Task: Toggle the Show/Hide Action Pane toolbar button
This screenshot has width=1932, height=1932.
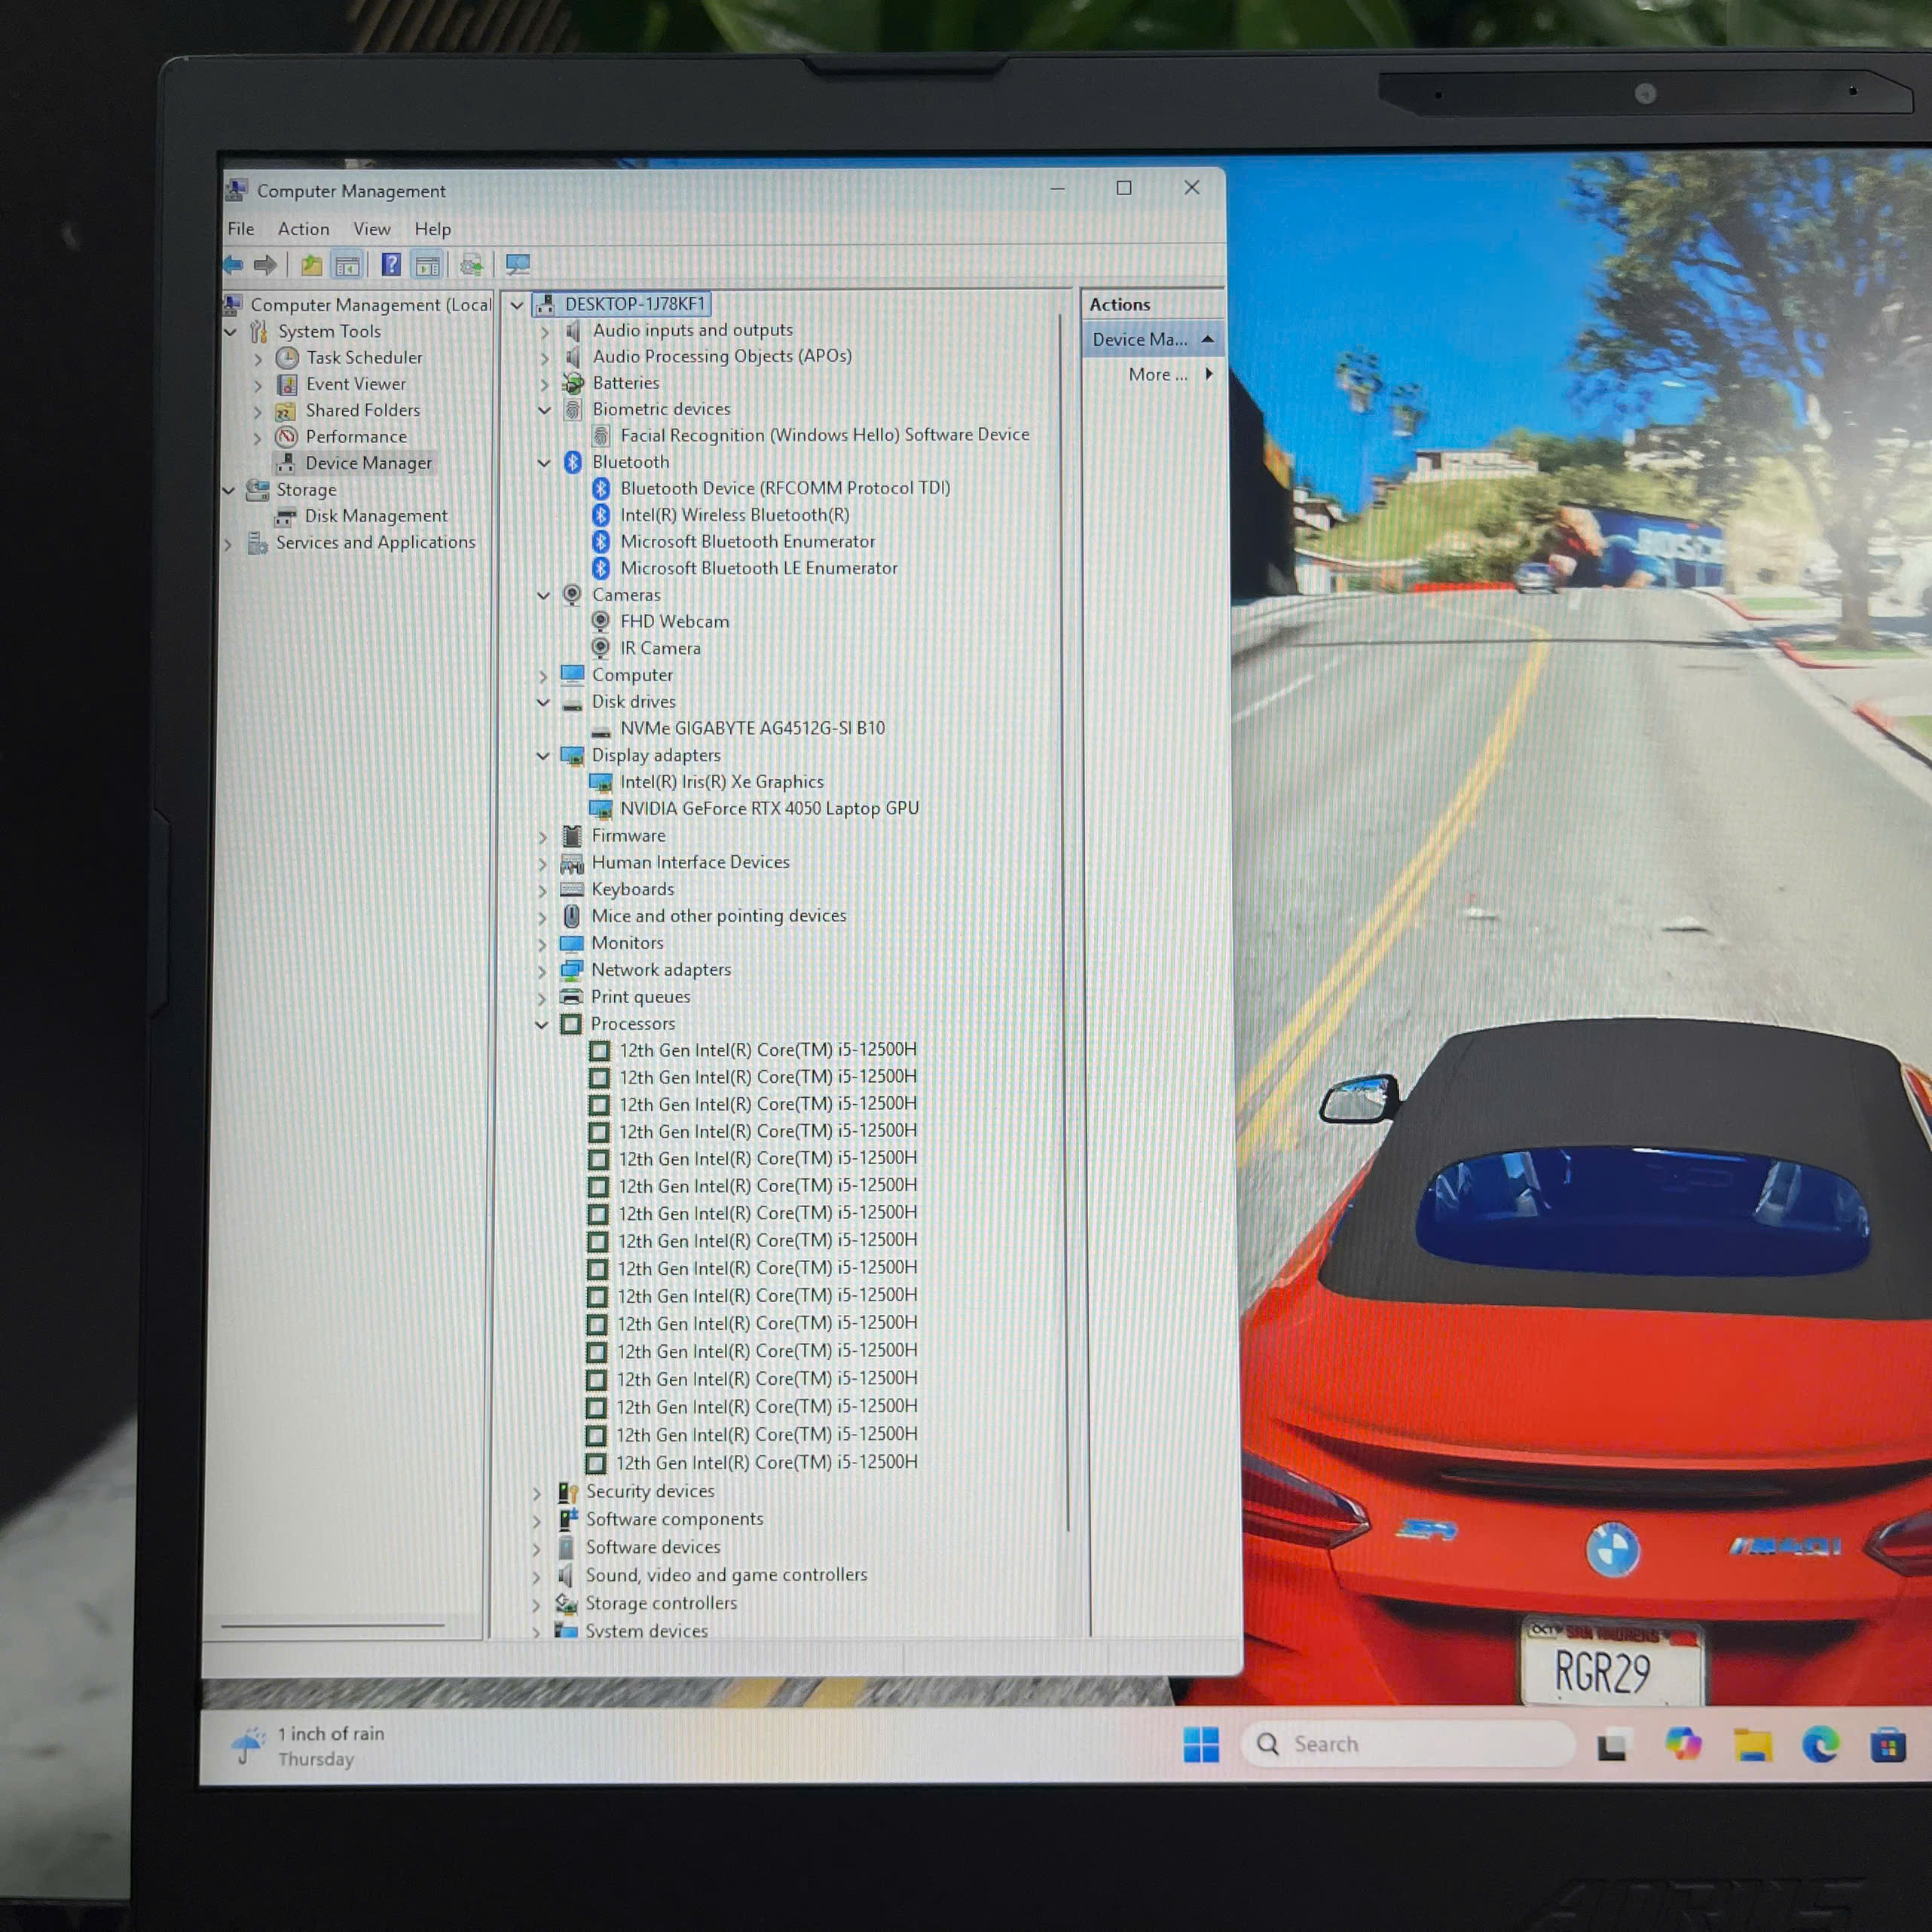Action: 427,265
